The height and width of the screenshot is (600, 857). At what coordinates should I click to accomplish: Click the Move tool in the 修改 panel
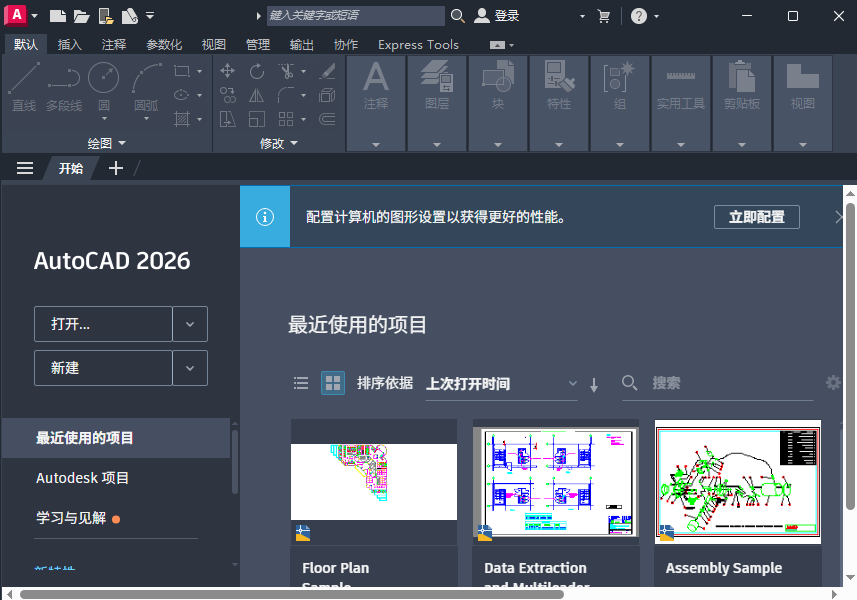[228, 72]
